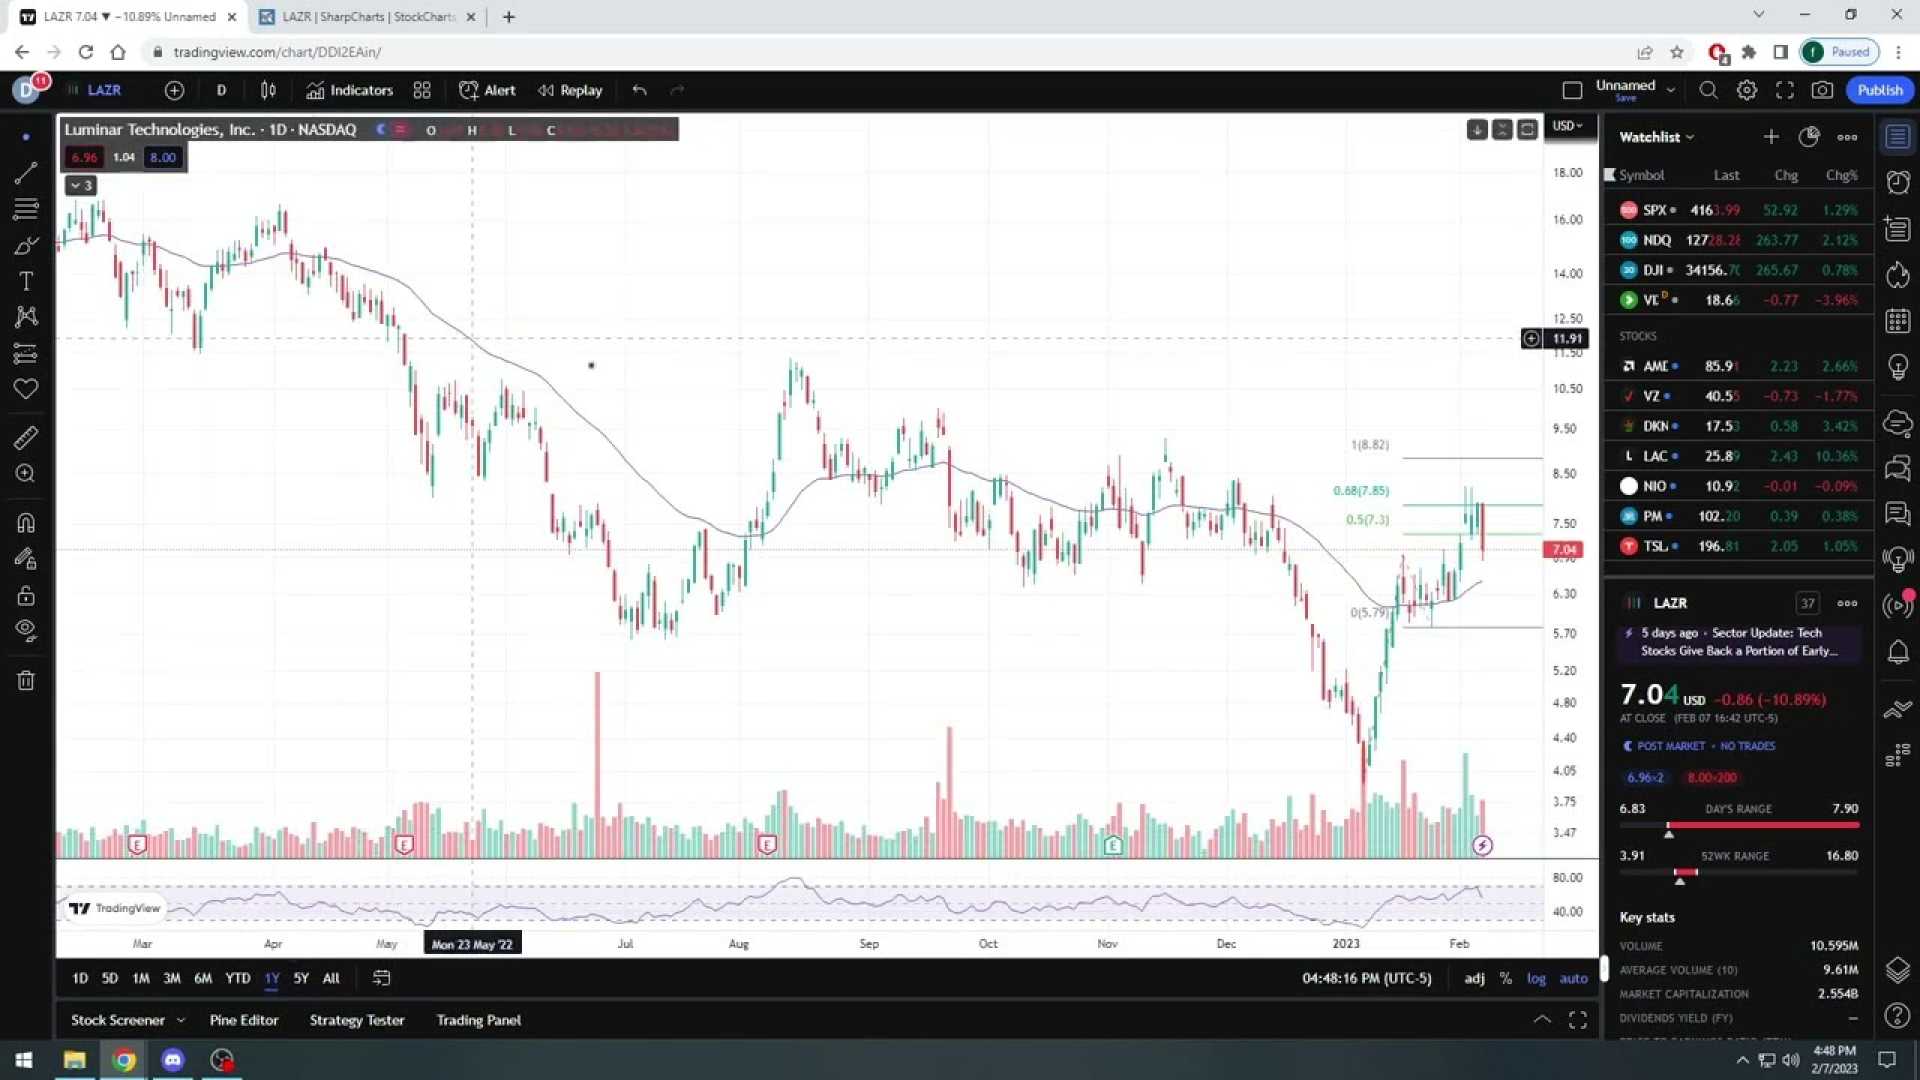Screen dimensions: 1920x1080
Task: Open watchlist more options menu
Action: click(x=1847, y=137)
